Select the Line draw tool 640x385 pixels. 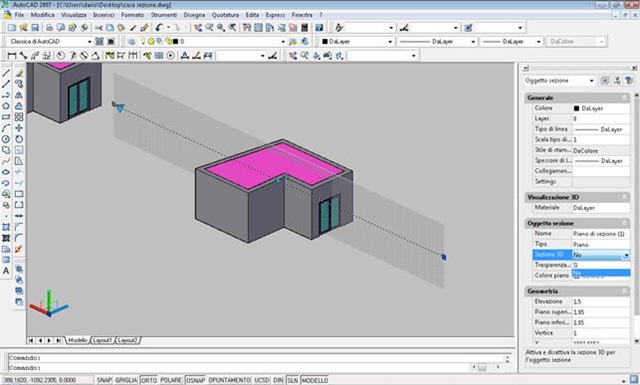(x=6, y=73)
